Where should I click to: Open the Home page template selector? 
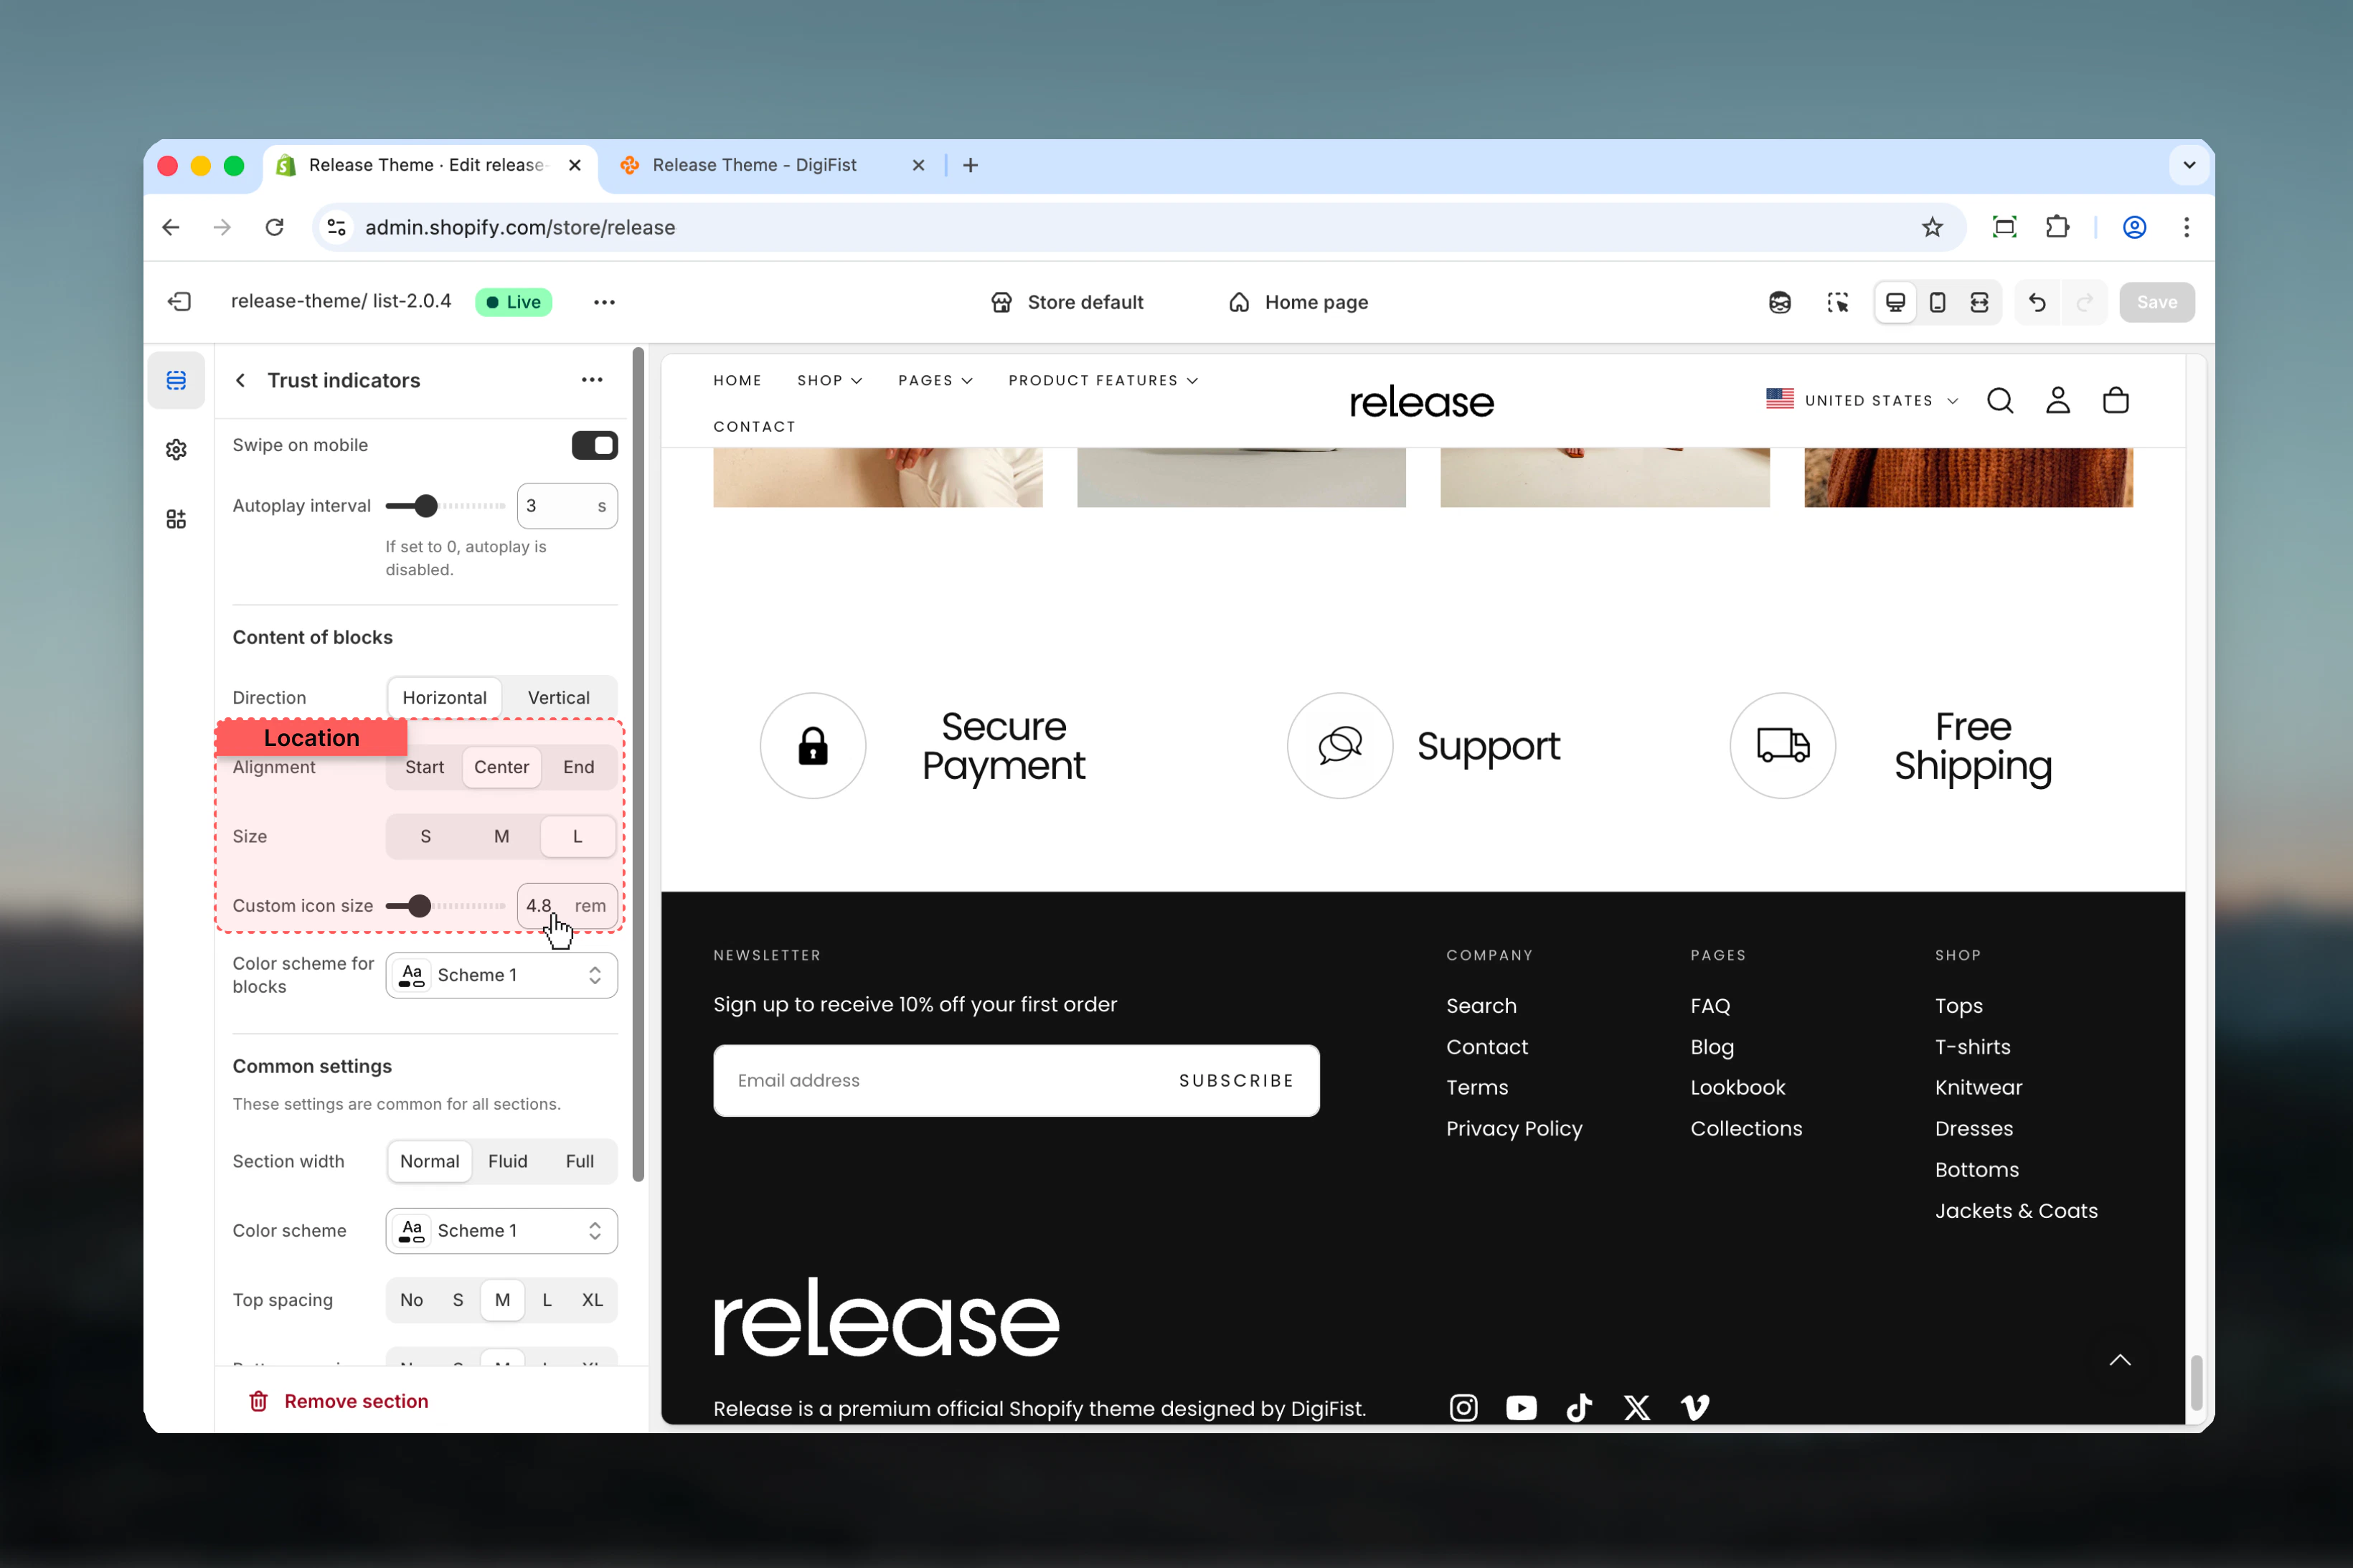(x=1297, y=302)
